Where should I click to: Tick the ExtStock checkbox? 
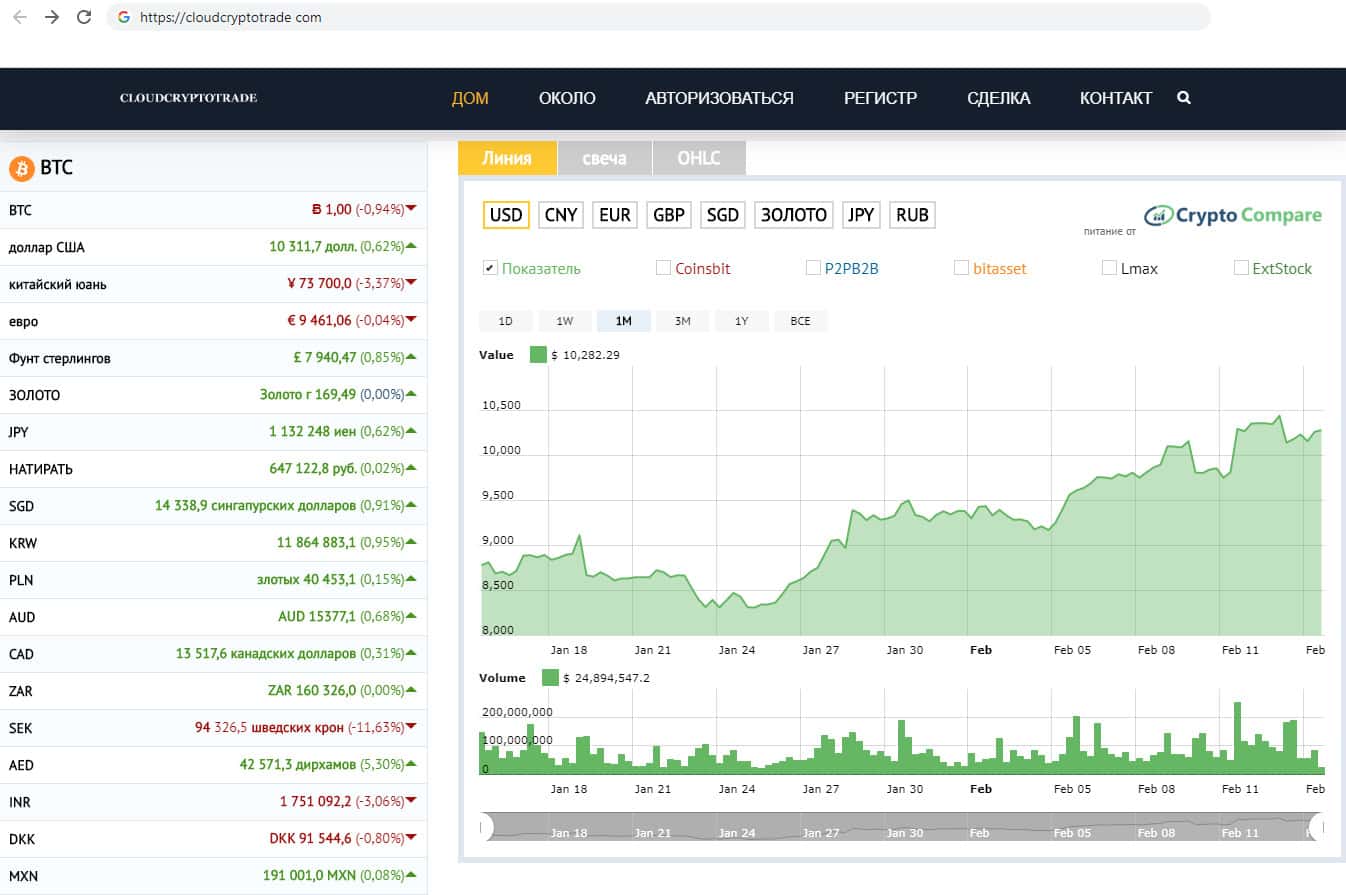pos(1241,268)
